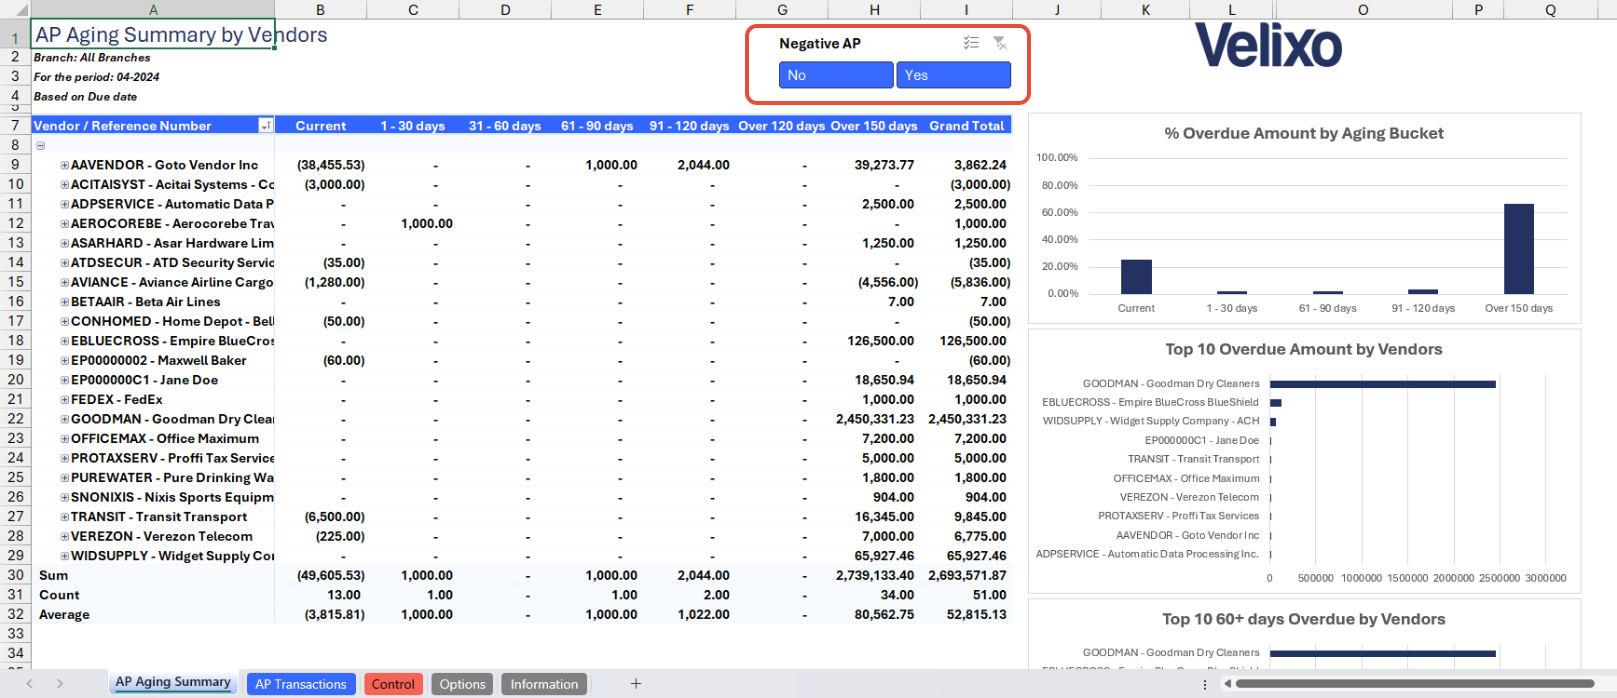Open sheet tab bar options dots
1617x698 pixels.
pos(1204,684)
